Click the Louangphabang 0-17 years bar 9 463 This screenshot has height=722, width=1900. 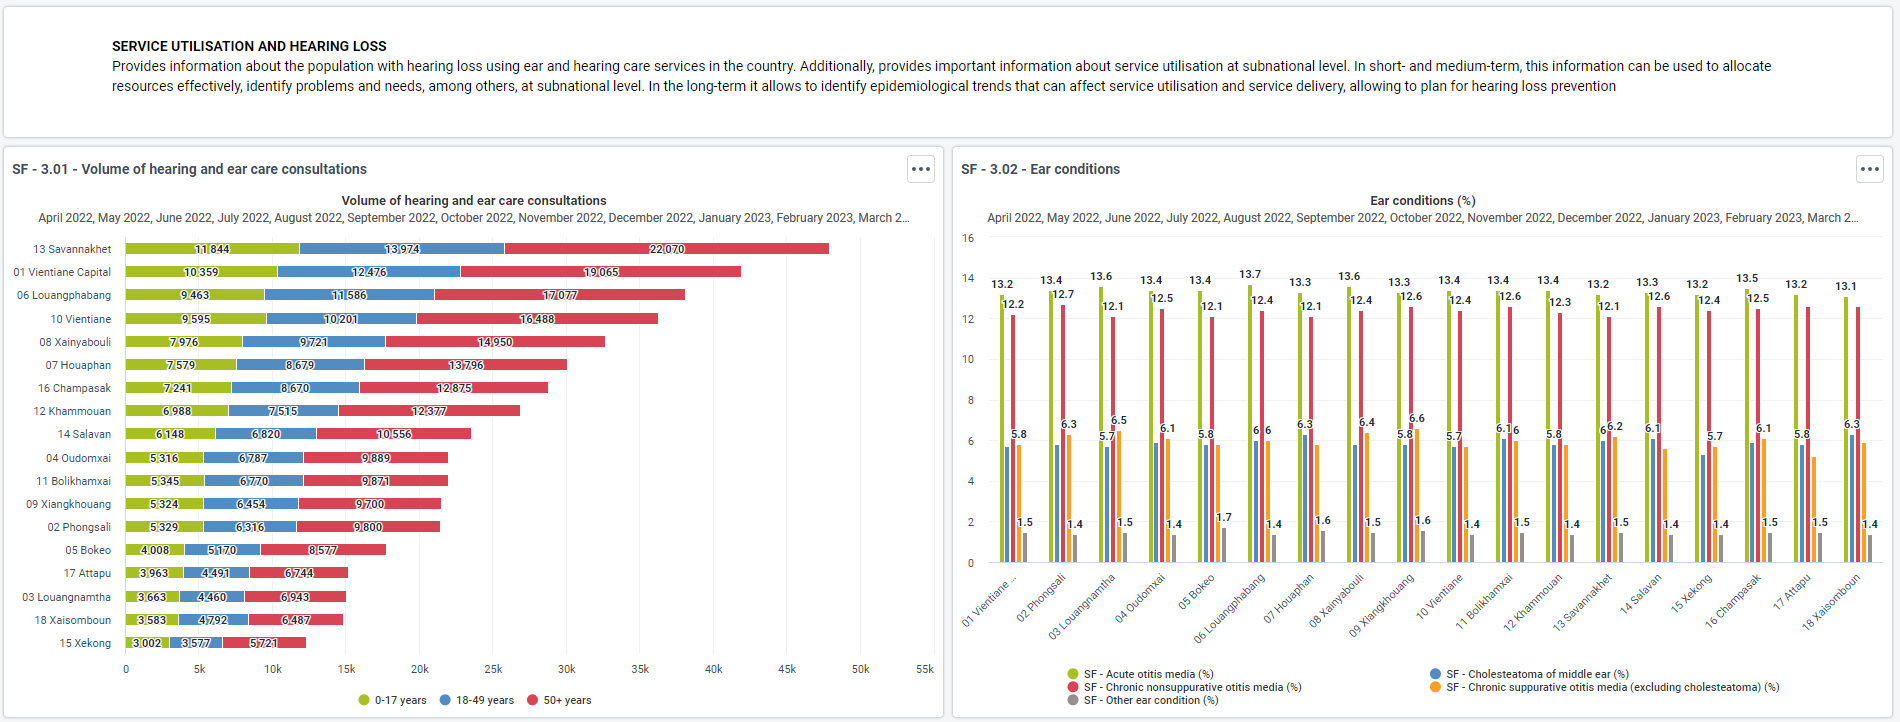195,295
